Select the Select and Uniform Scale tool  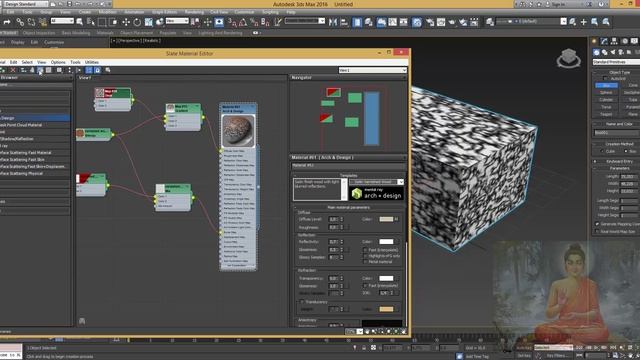pyautogui.click(x=149, y=22)
